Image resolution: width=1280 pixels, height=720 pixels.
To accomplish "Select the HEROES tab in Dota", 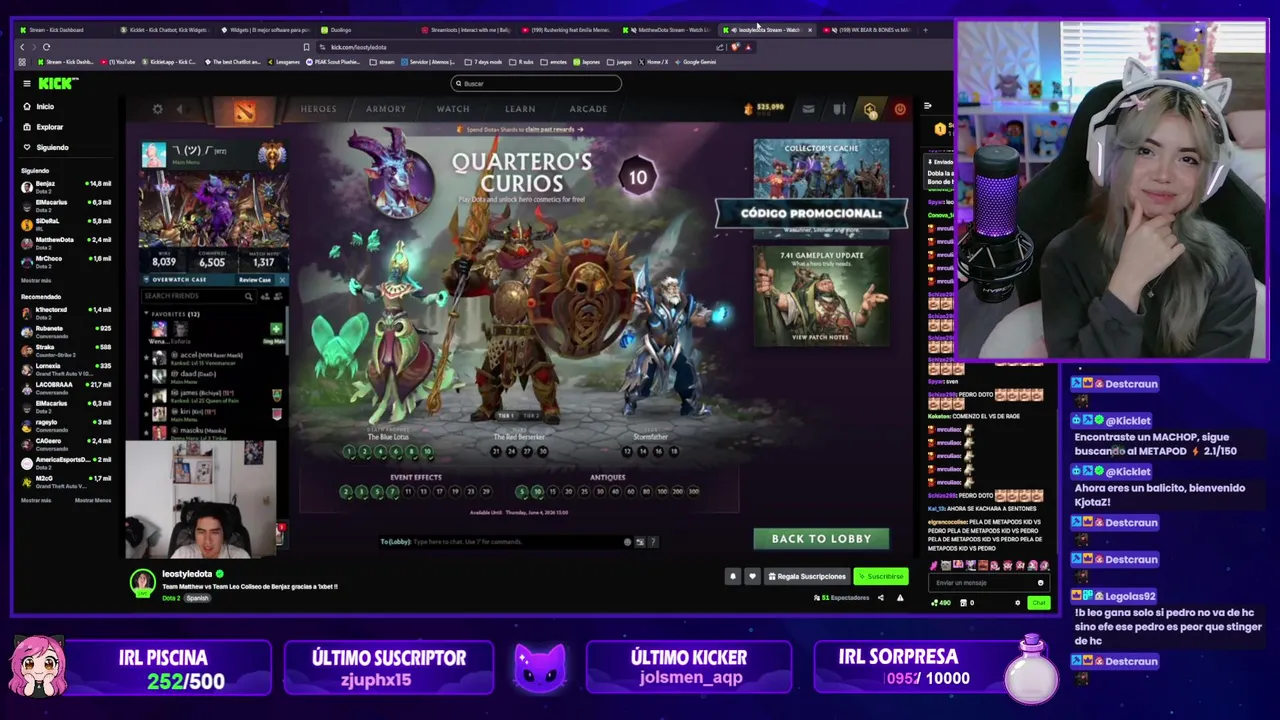I will (319, 109).
